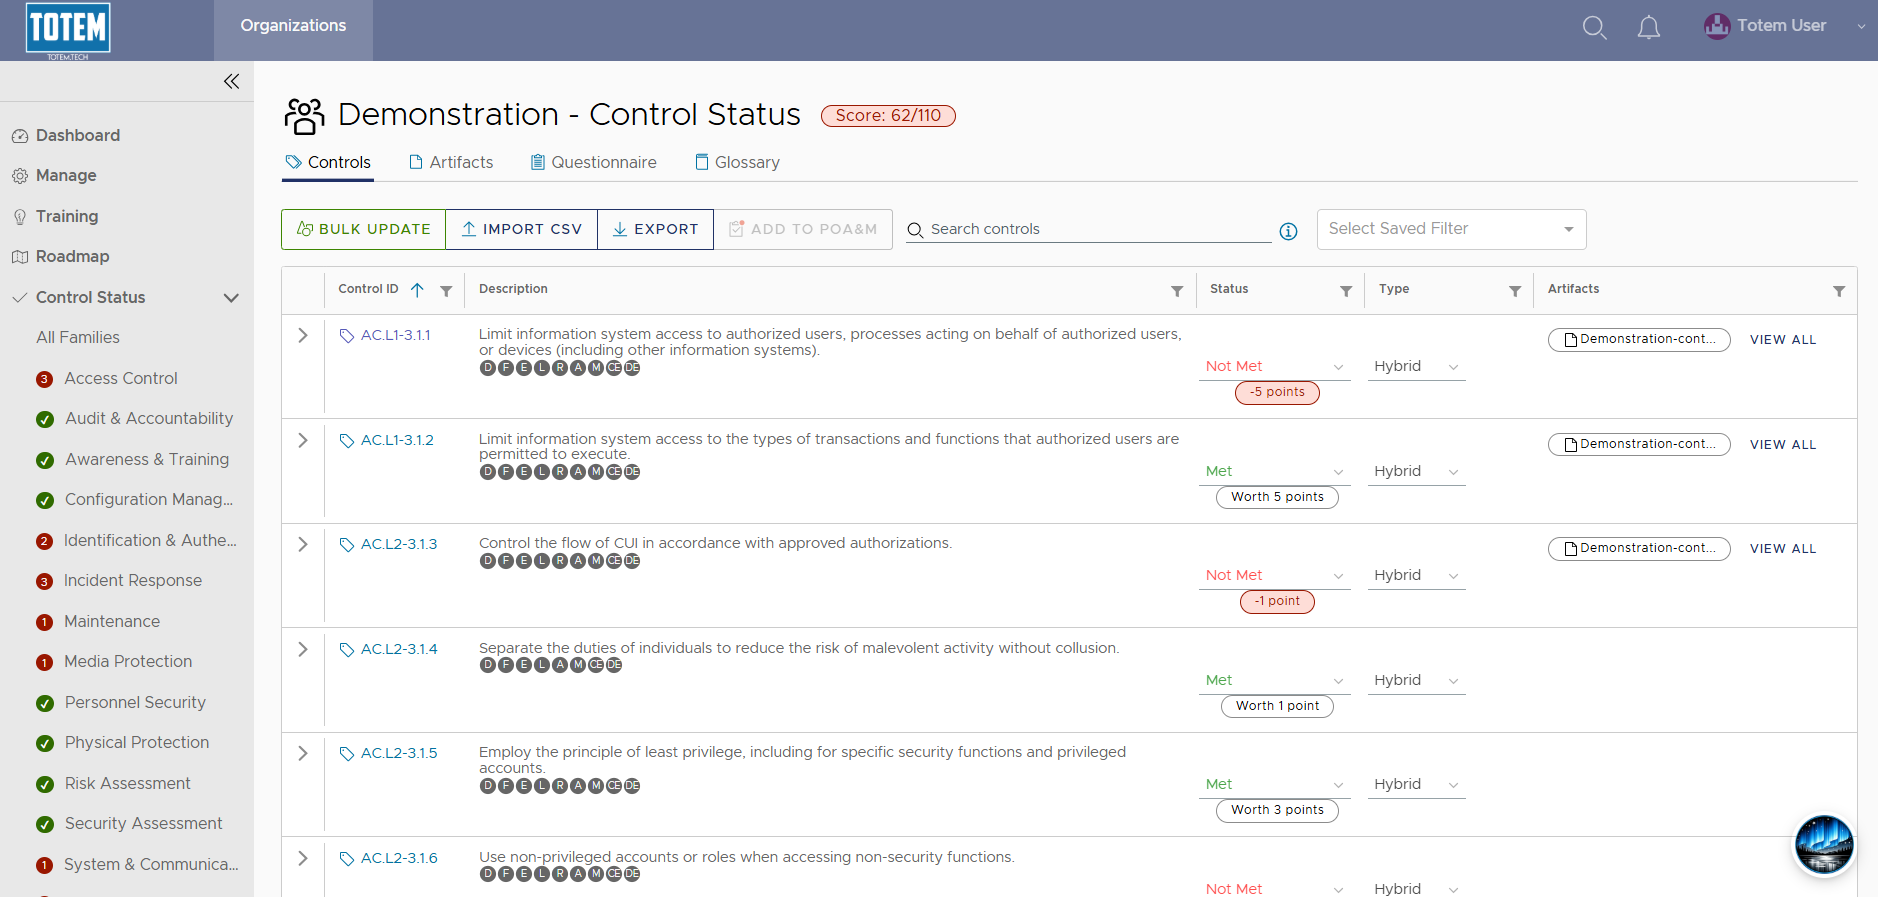Click the Media Protection red badge
This screenshot has height=897, width=1878.
click(x=44, y=662)
